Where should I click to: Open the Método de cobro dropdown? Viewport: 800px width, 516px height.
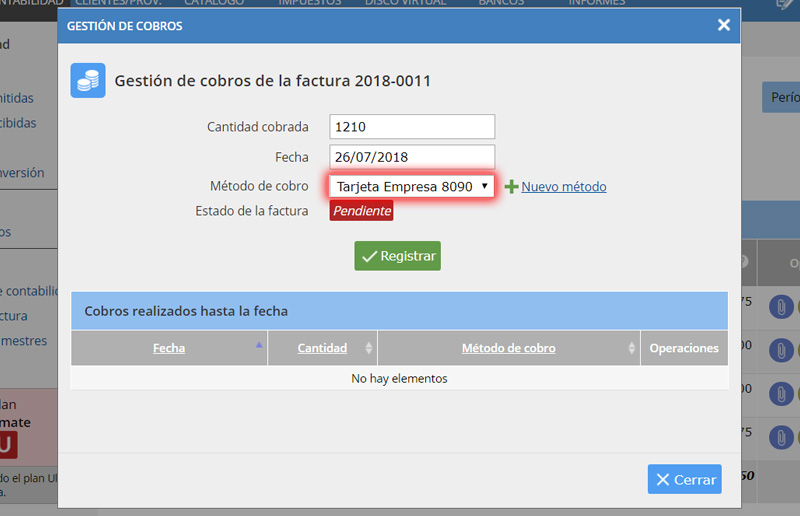pyautogui.click(x=412, y=187)
